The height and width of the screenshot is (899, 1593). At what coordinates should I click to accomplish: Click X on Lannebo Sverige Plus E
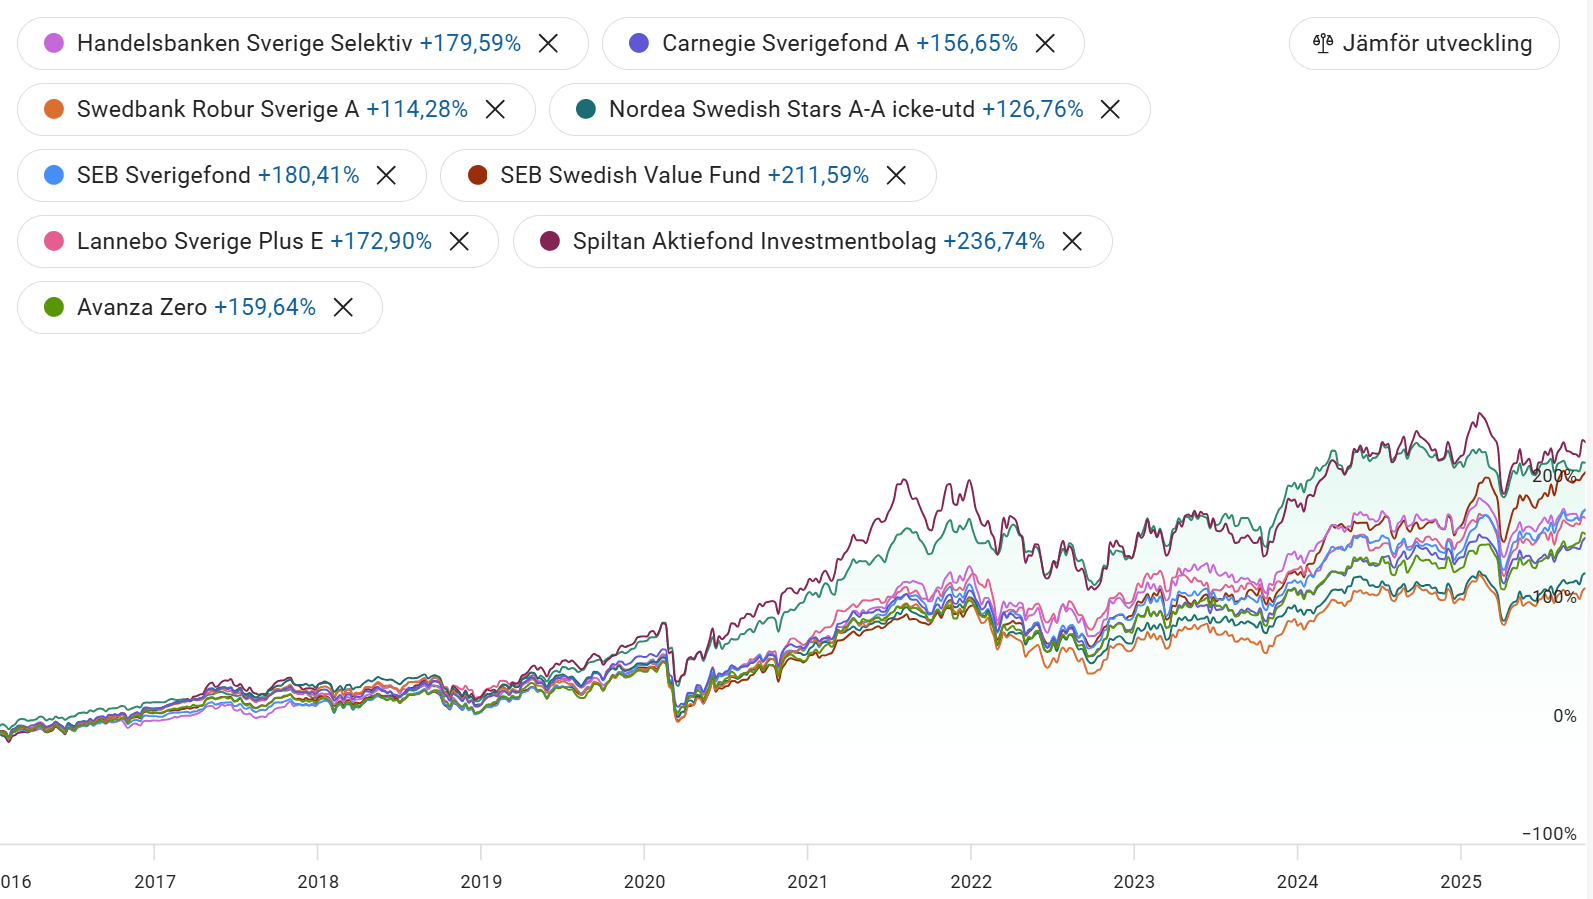tap(459, 241)
